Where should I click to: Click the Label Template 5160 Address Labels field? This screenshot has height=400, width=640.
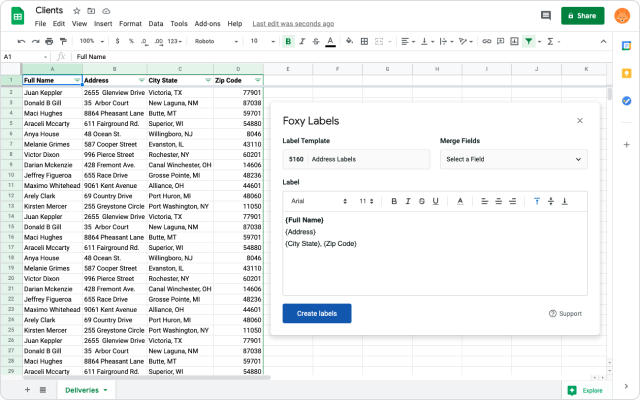[x=356, y=159]
